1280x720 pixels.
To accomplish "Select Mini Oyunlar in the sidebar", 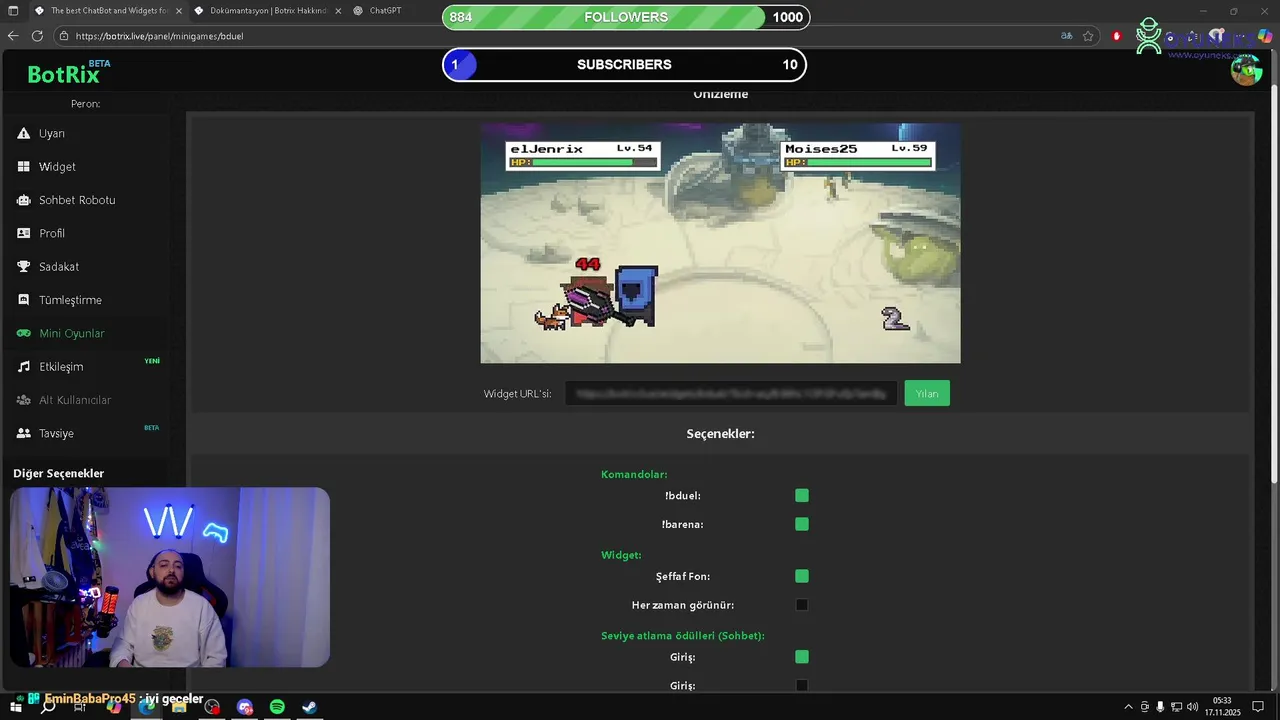I will (x=71, y=333).
